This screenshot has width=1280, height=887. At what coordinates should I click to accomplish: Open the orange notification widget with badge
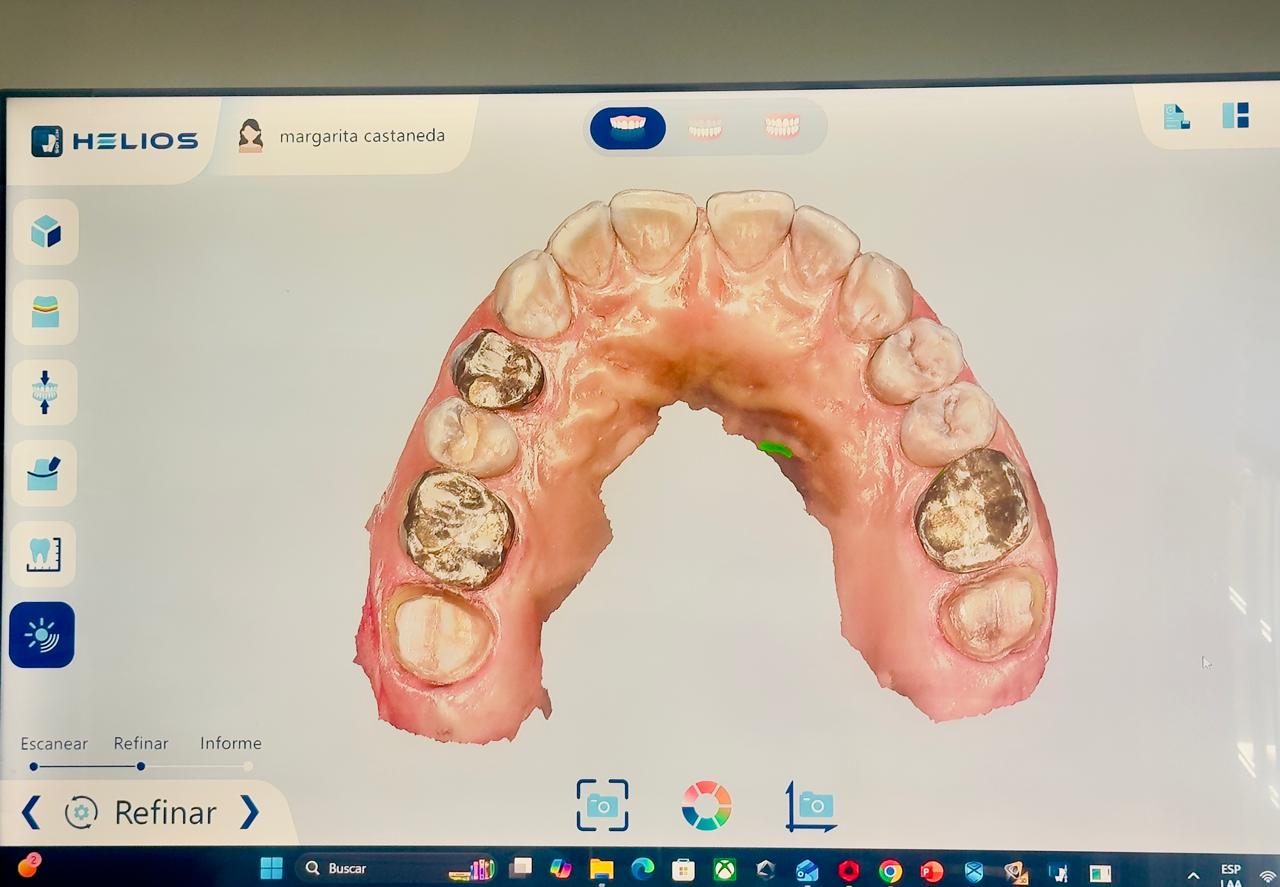coord(29,866)
